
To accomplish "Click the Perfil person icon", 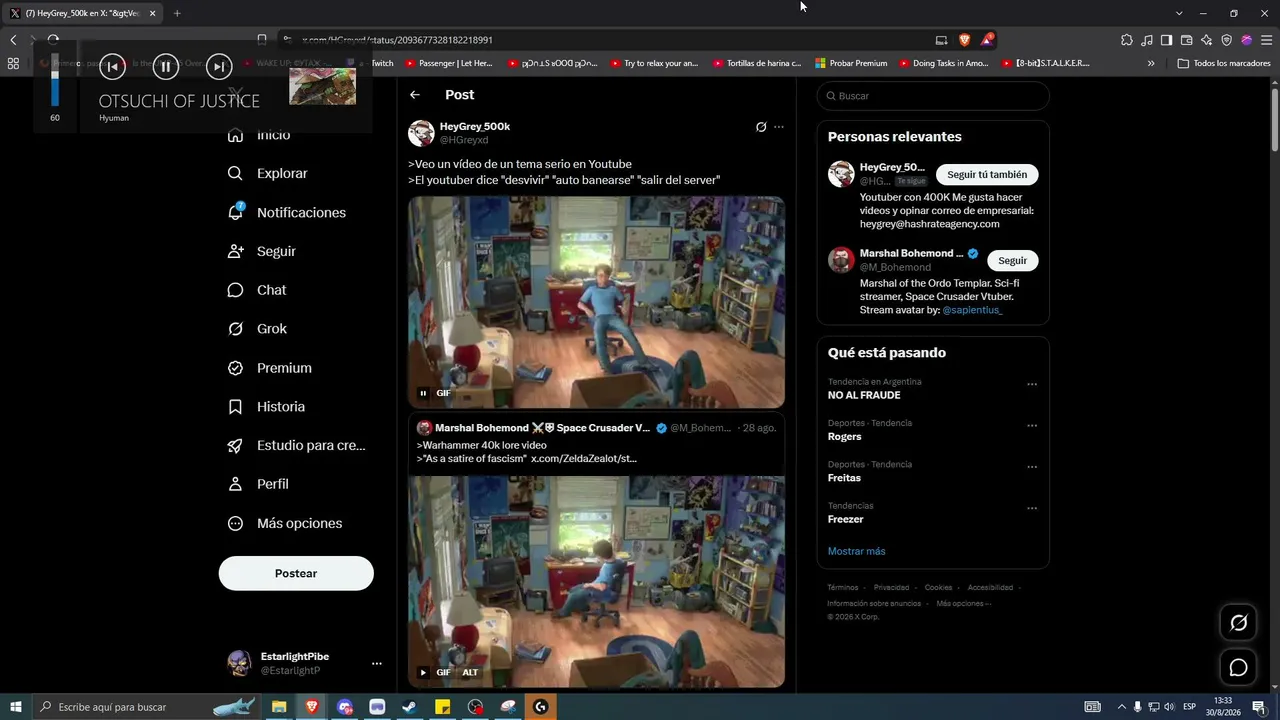I will tap(235, 484).
